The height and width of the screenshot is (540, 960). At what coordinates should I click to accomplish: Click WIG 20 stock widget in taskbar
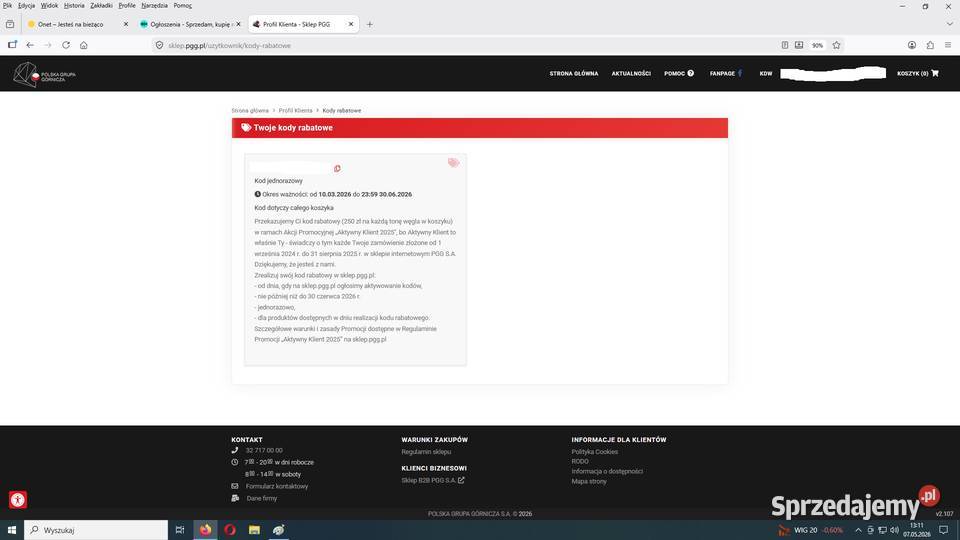[x=812, y=530]
